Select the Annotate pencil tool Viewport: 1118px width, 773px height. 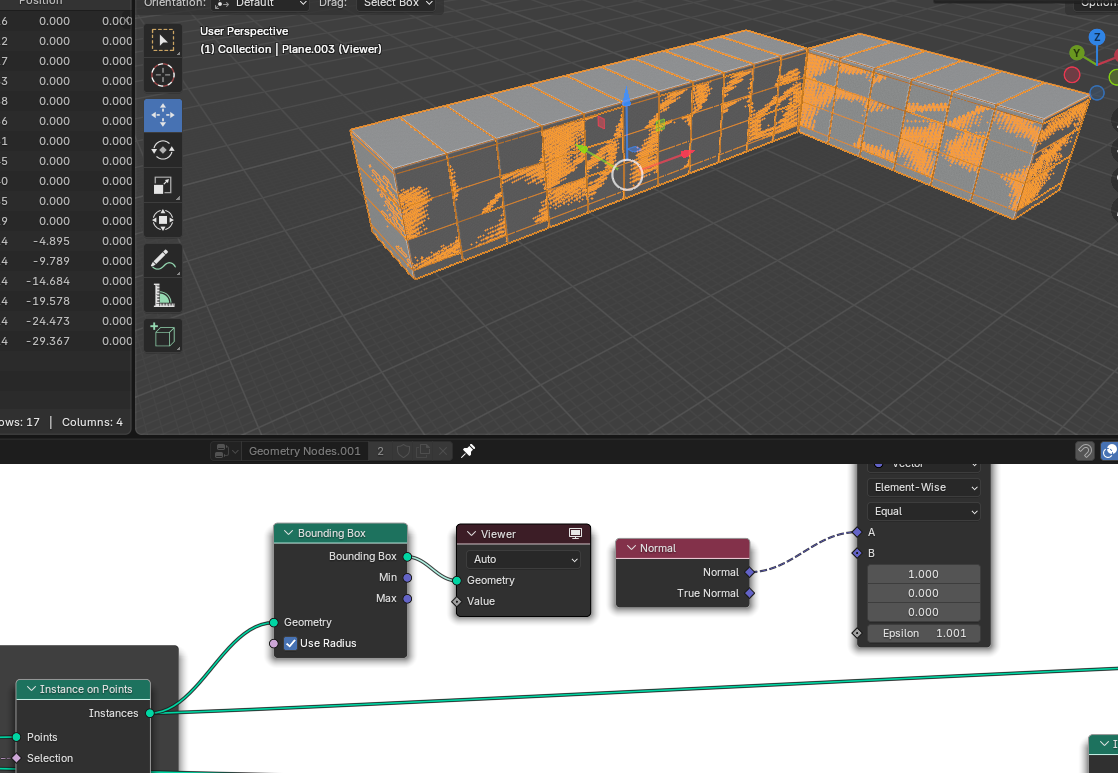click(x=163, y=260)
